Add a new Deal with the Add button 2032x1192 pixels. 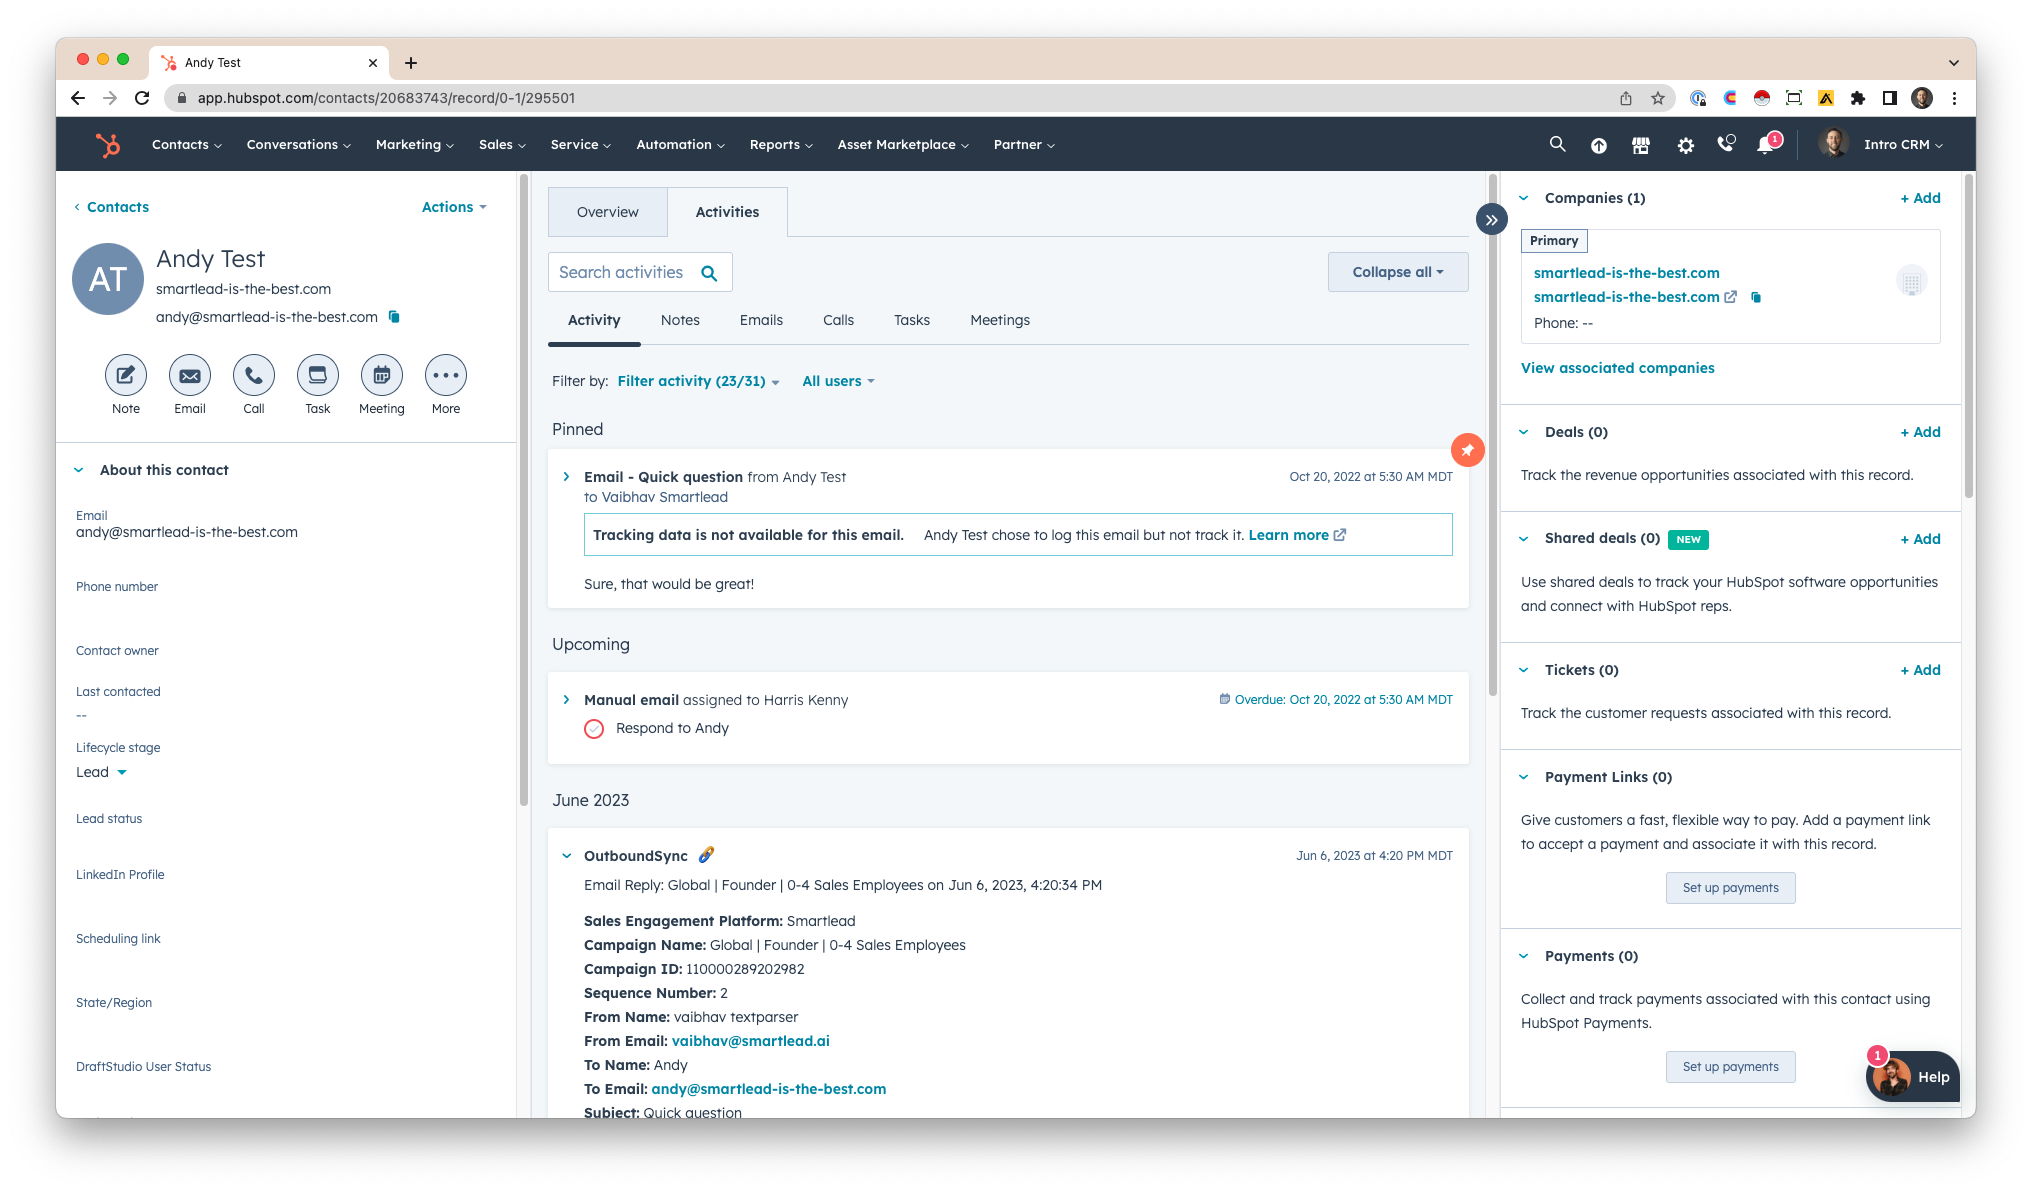[x=1920, y=432]
